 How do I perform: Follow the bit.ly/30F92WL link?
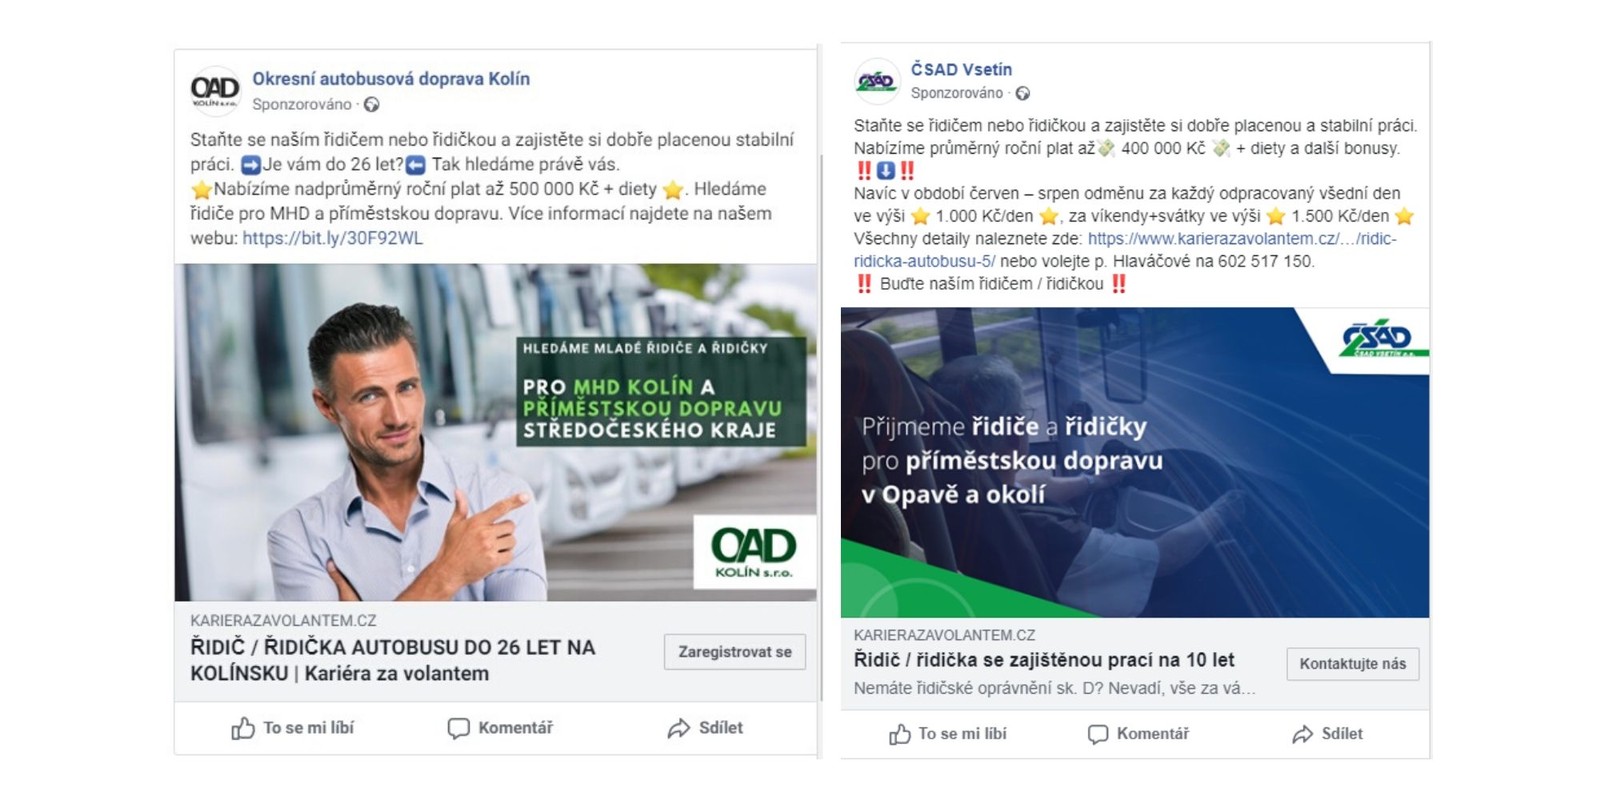point(333,238)
